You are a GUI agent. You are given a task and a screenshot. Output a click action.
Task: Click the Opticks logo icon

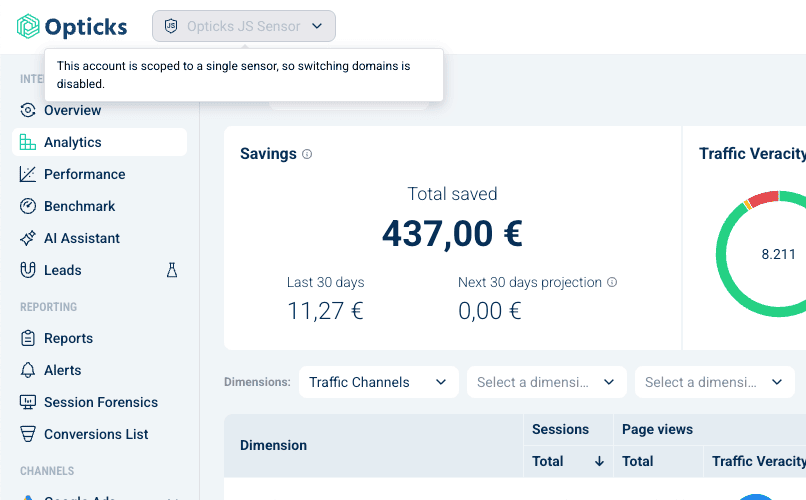(x=28, y=26)
